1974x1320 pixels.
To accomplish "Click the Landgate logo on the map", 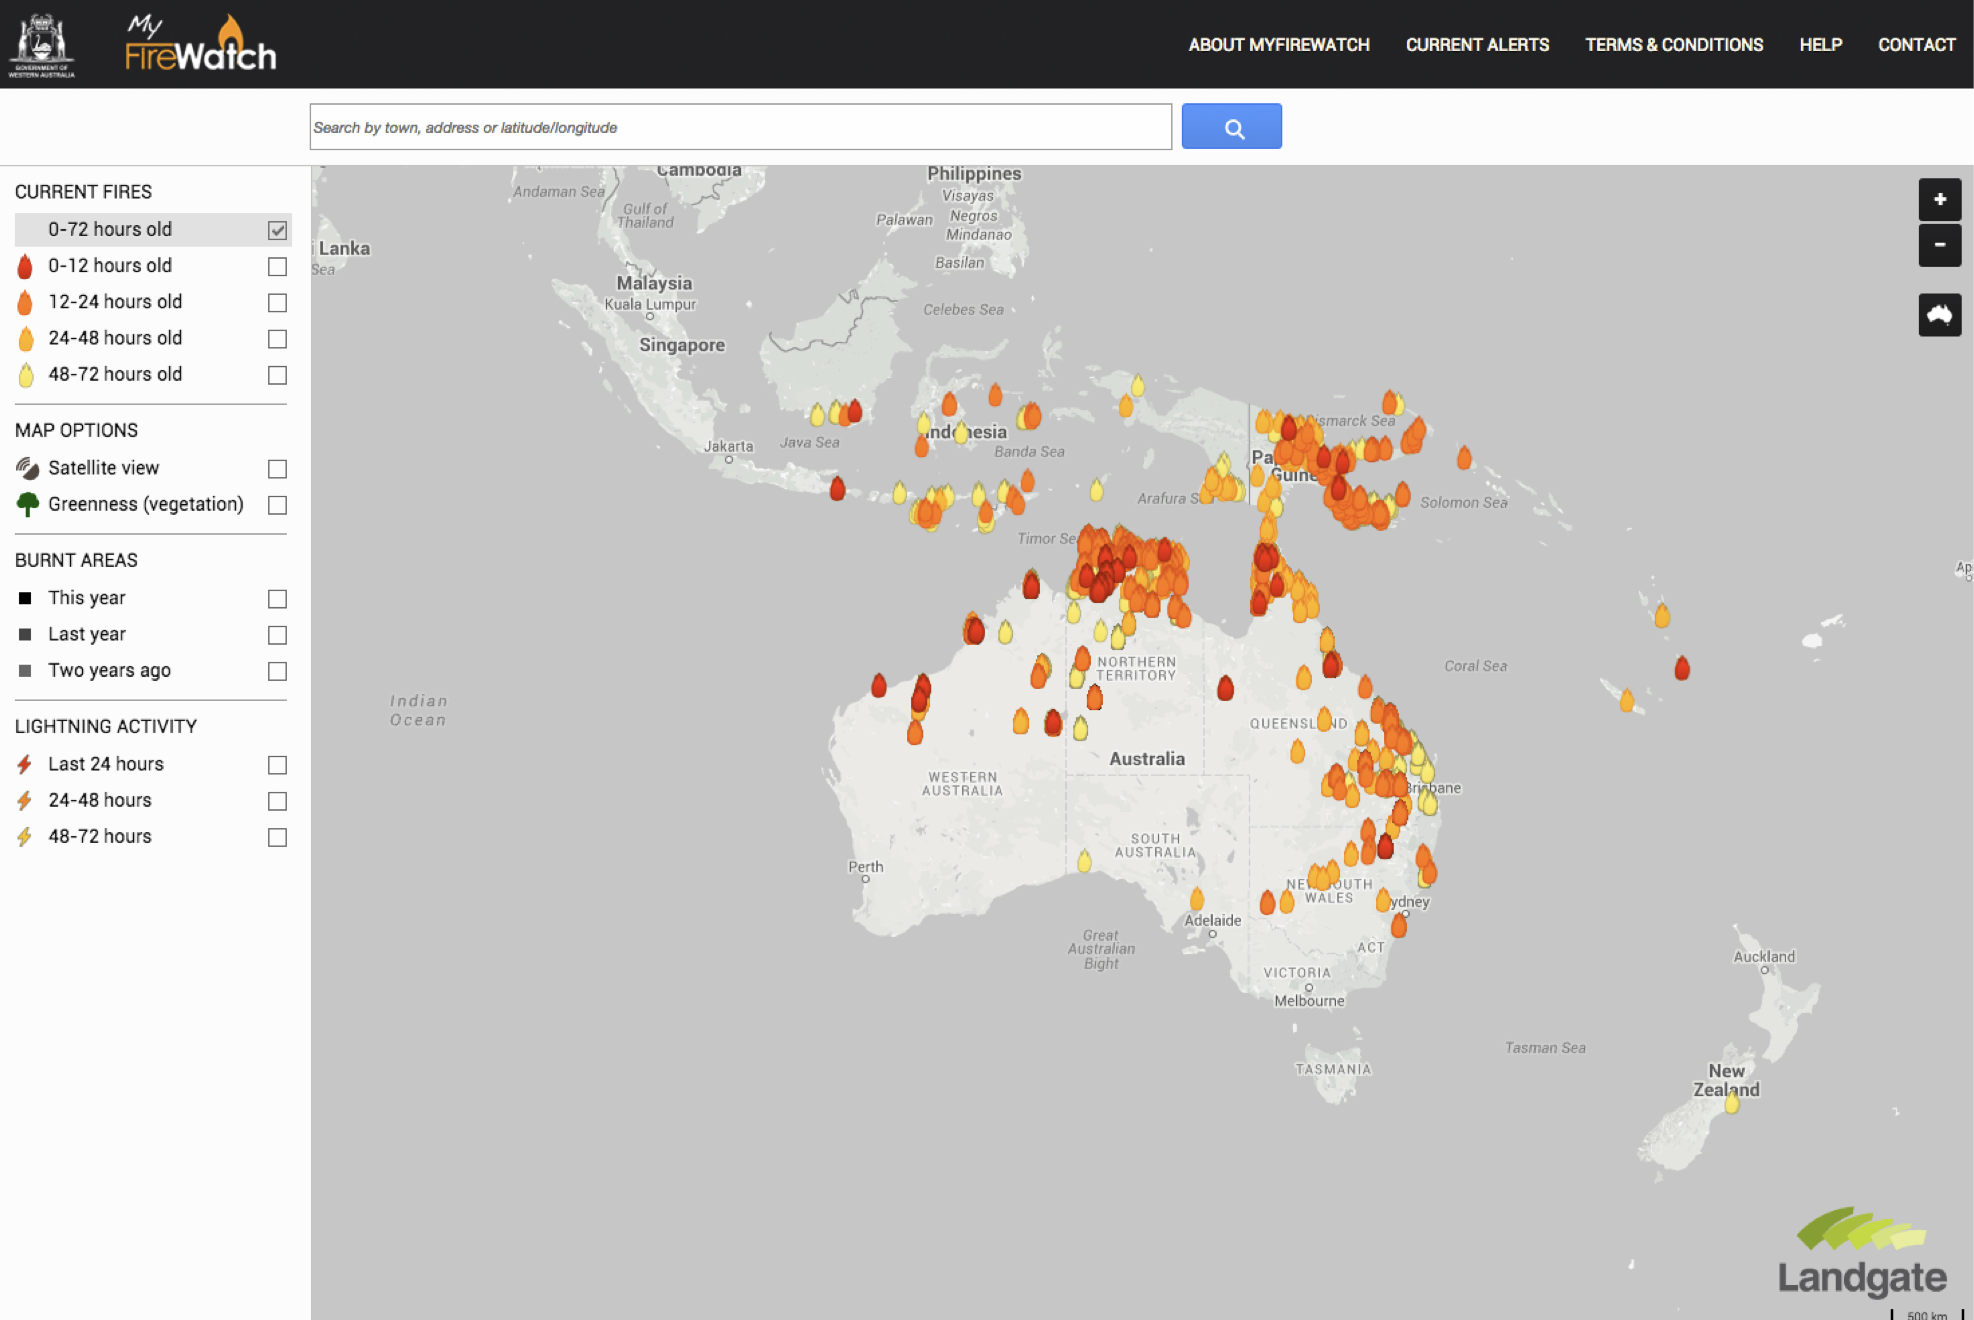I will pos(1861,1252).
